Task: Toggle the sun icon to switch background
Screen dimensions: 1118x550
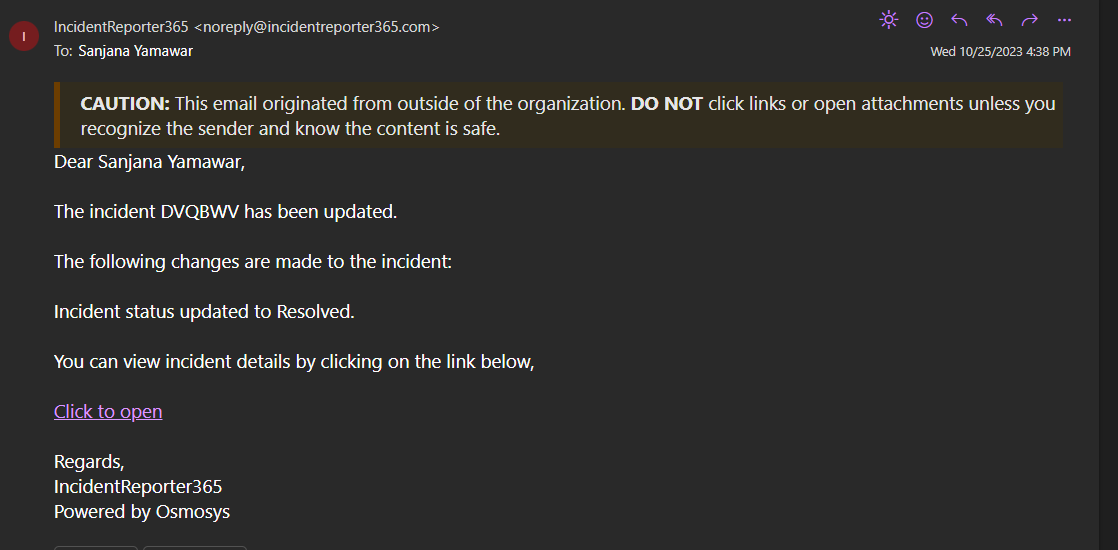Action: [888, 20]
